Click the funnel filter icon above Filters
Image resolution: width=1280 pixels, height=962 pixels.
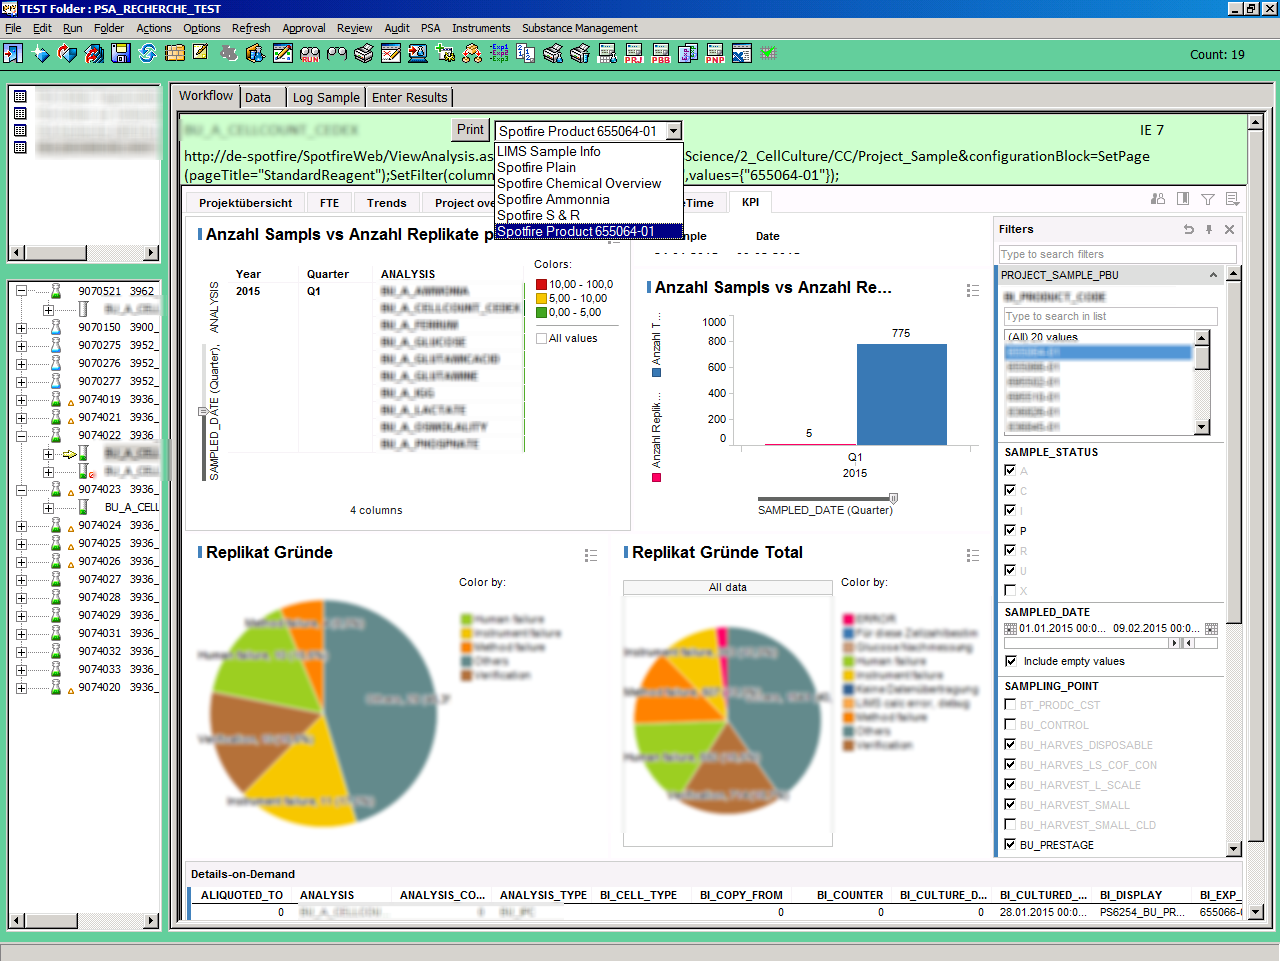[1208, 200]
